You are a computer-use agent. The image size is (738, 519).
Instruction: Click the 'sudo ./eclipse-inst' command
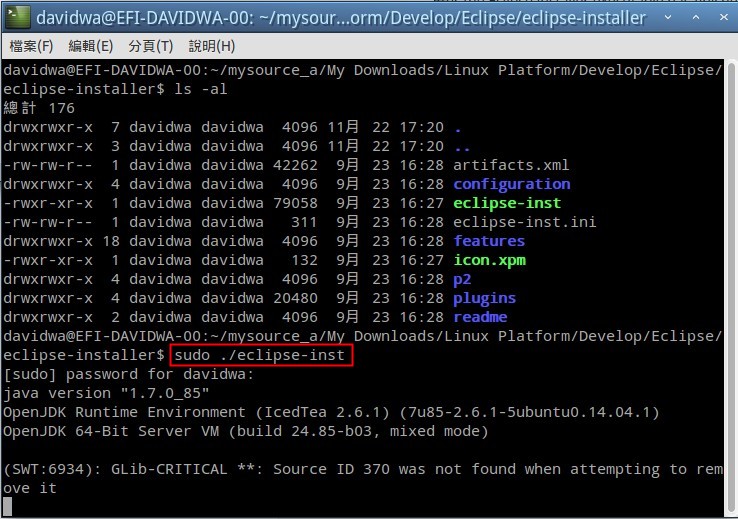tap(259, 355)
